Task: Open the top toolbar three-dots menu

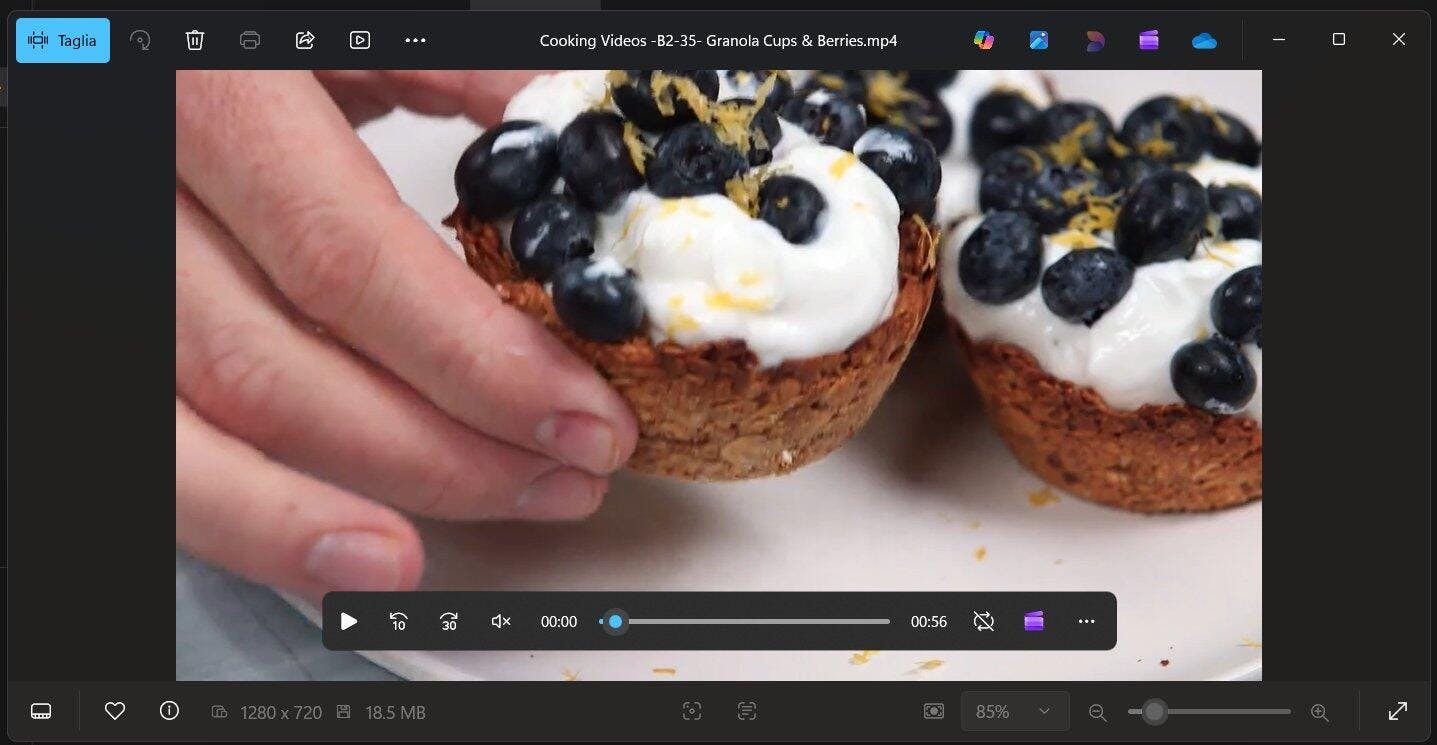Action: 415,40
